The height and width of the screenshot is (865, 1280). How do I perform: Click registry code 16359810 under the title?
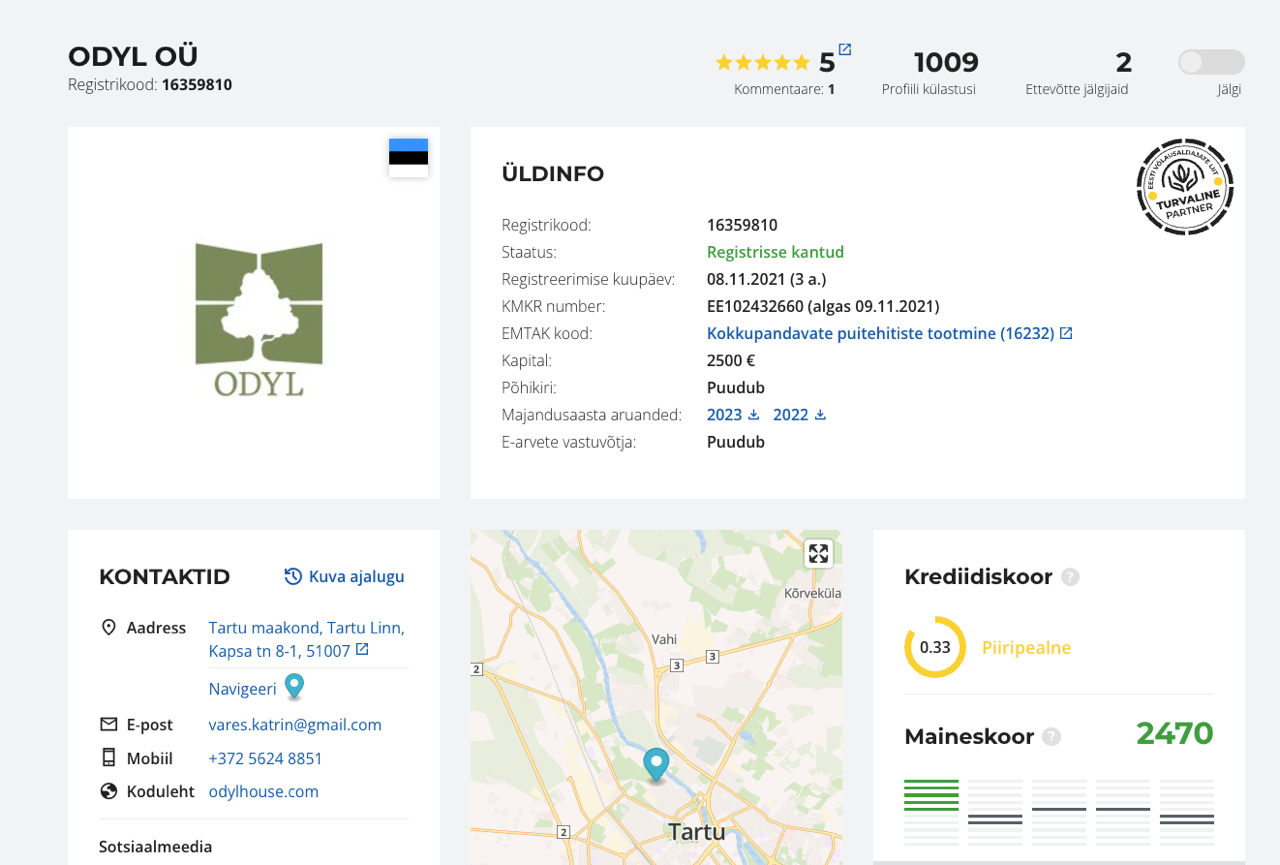197,85
